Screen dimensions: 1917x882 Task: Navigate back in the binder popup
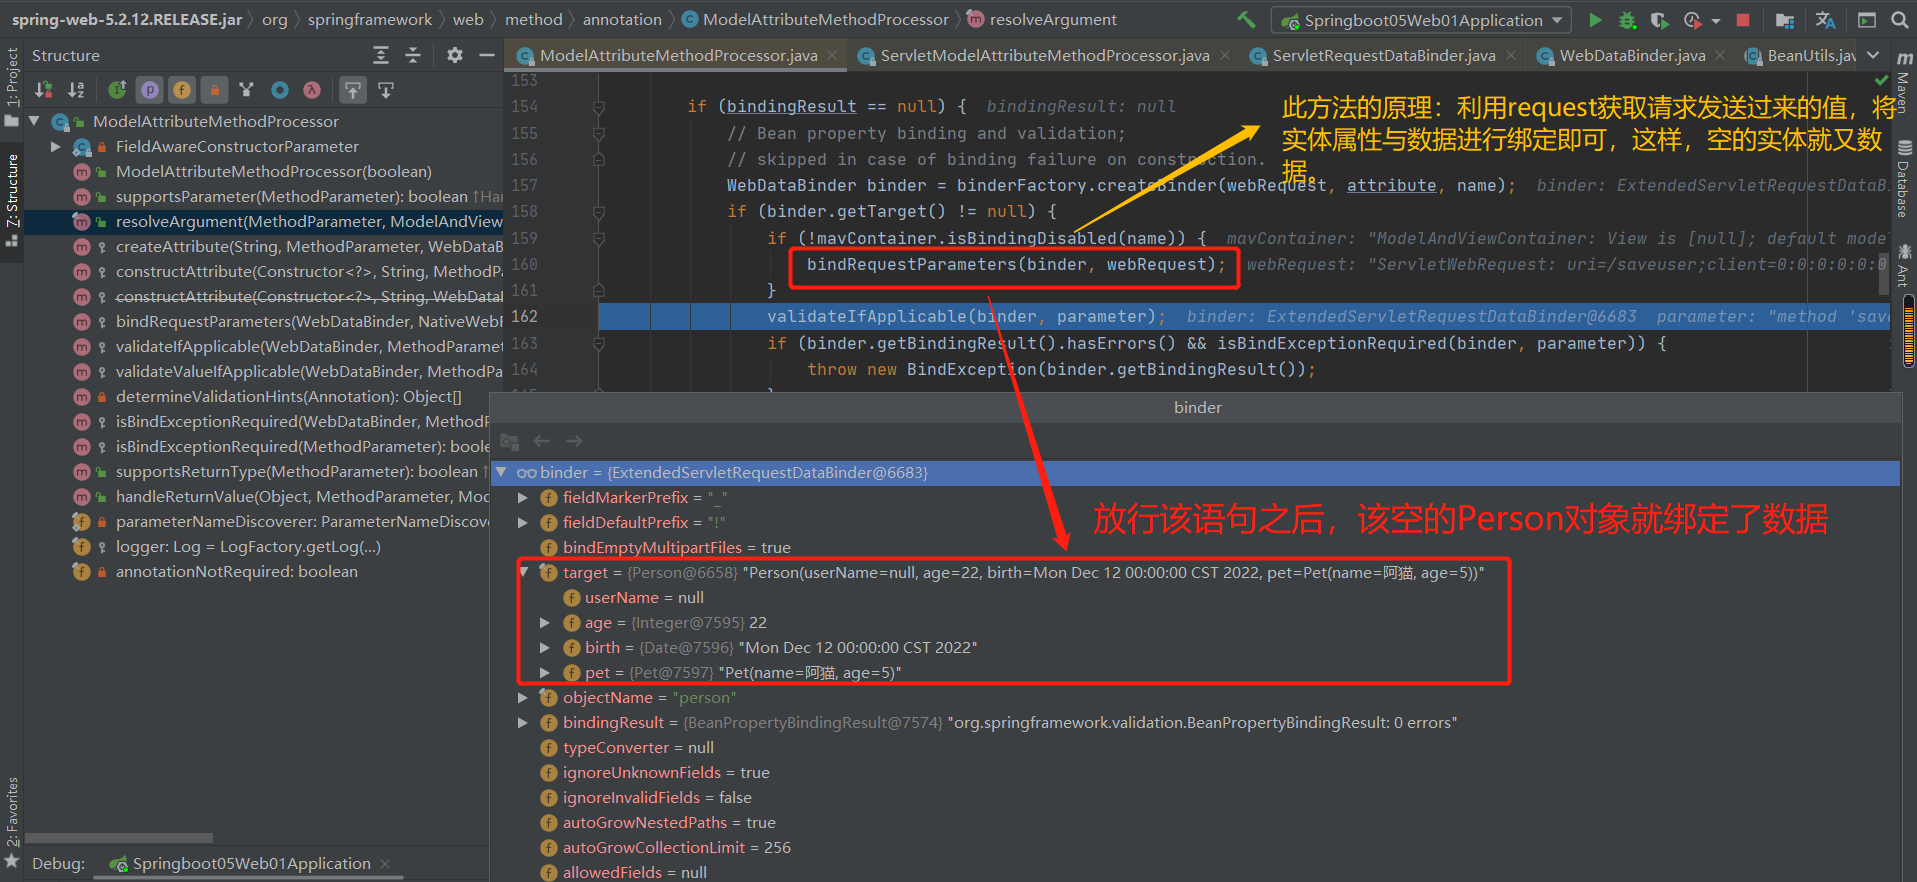tap(542, 441)
